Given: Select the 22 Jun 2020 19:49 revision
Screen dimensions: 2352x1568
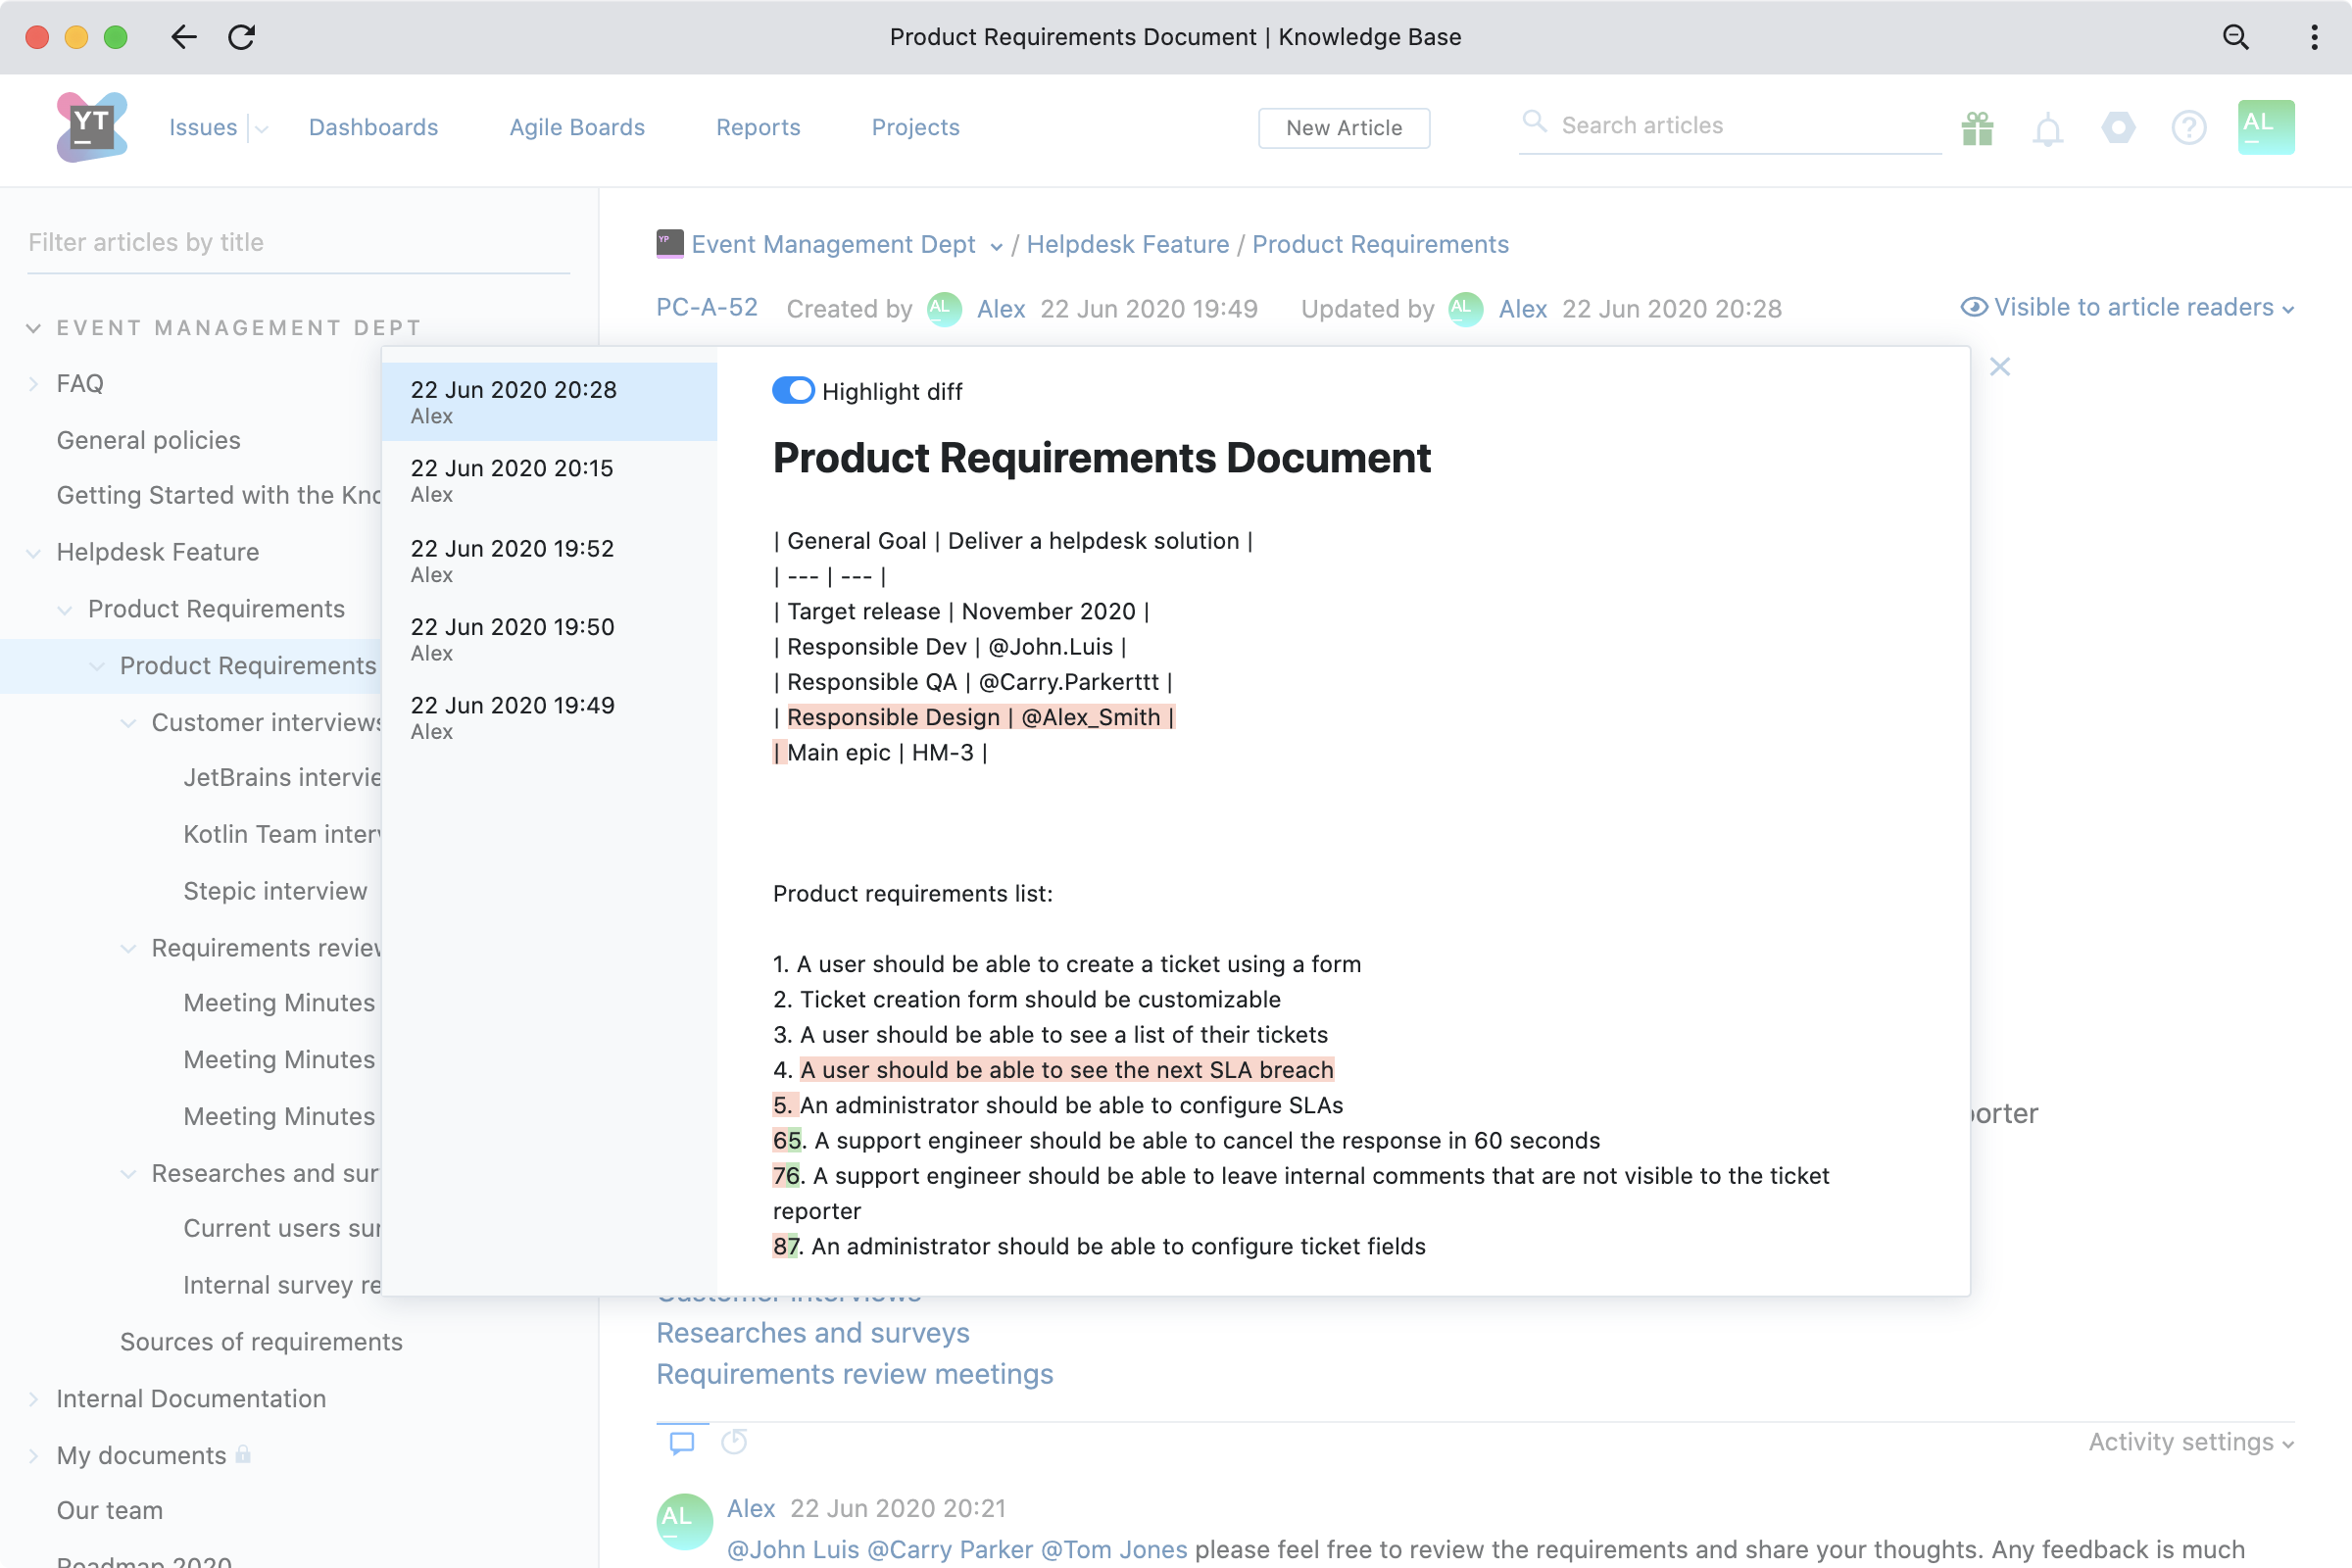Looking at the screenshot, I should click(x=549, y=717).
